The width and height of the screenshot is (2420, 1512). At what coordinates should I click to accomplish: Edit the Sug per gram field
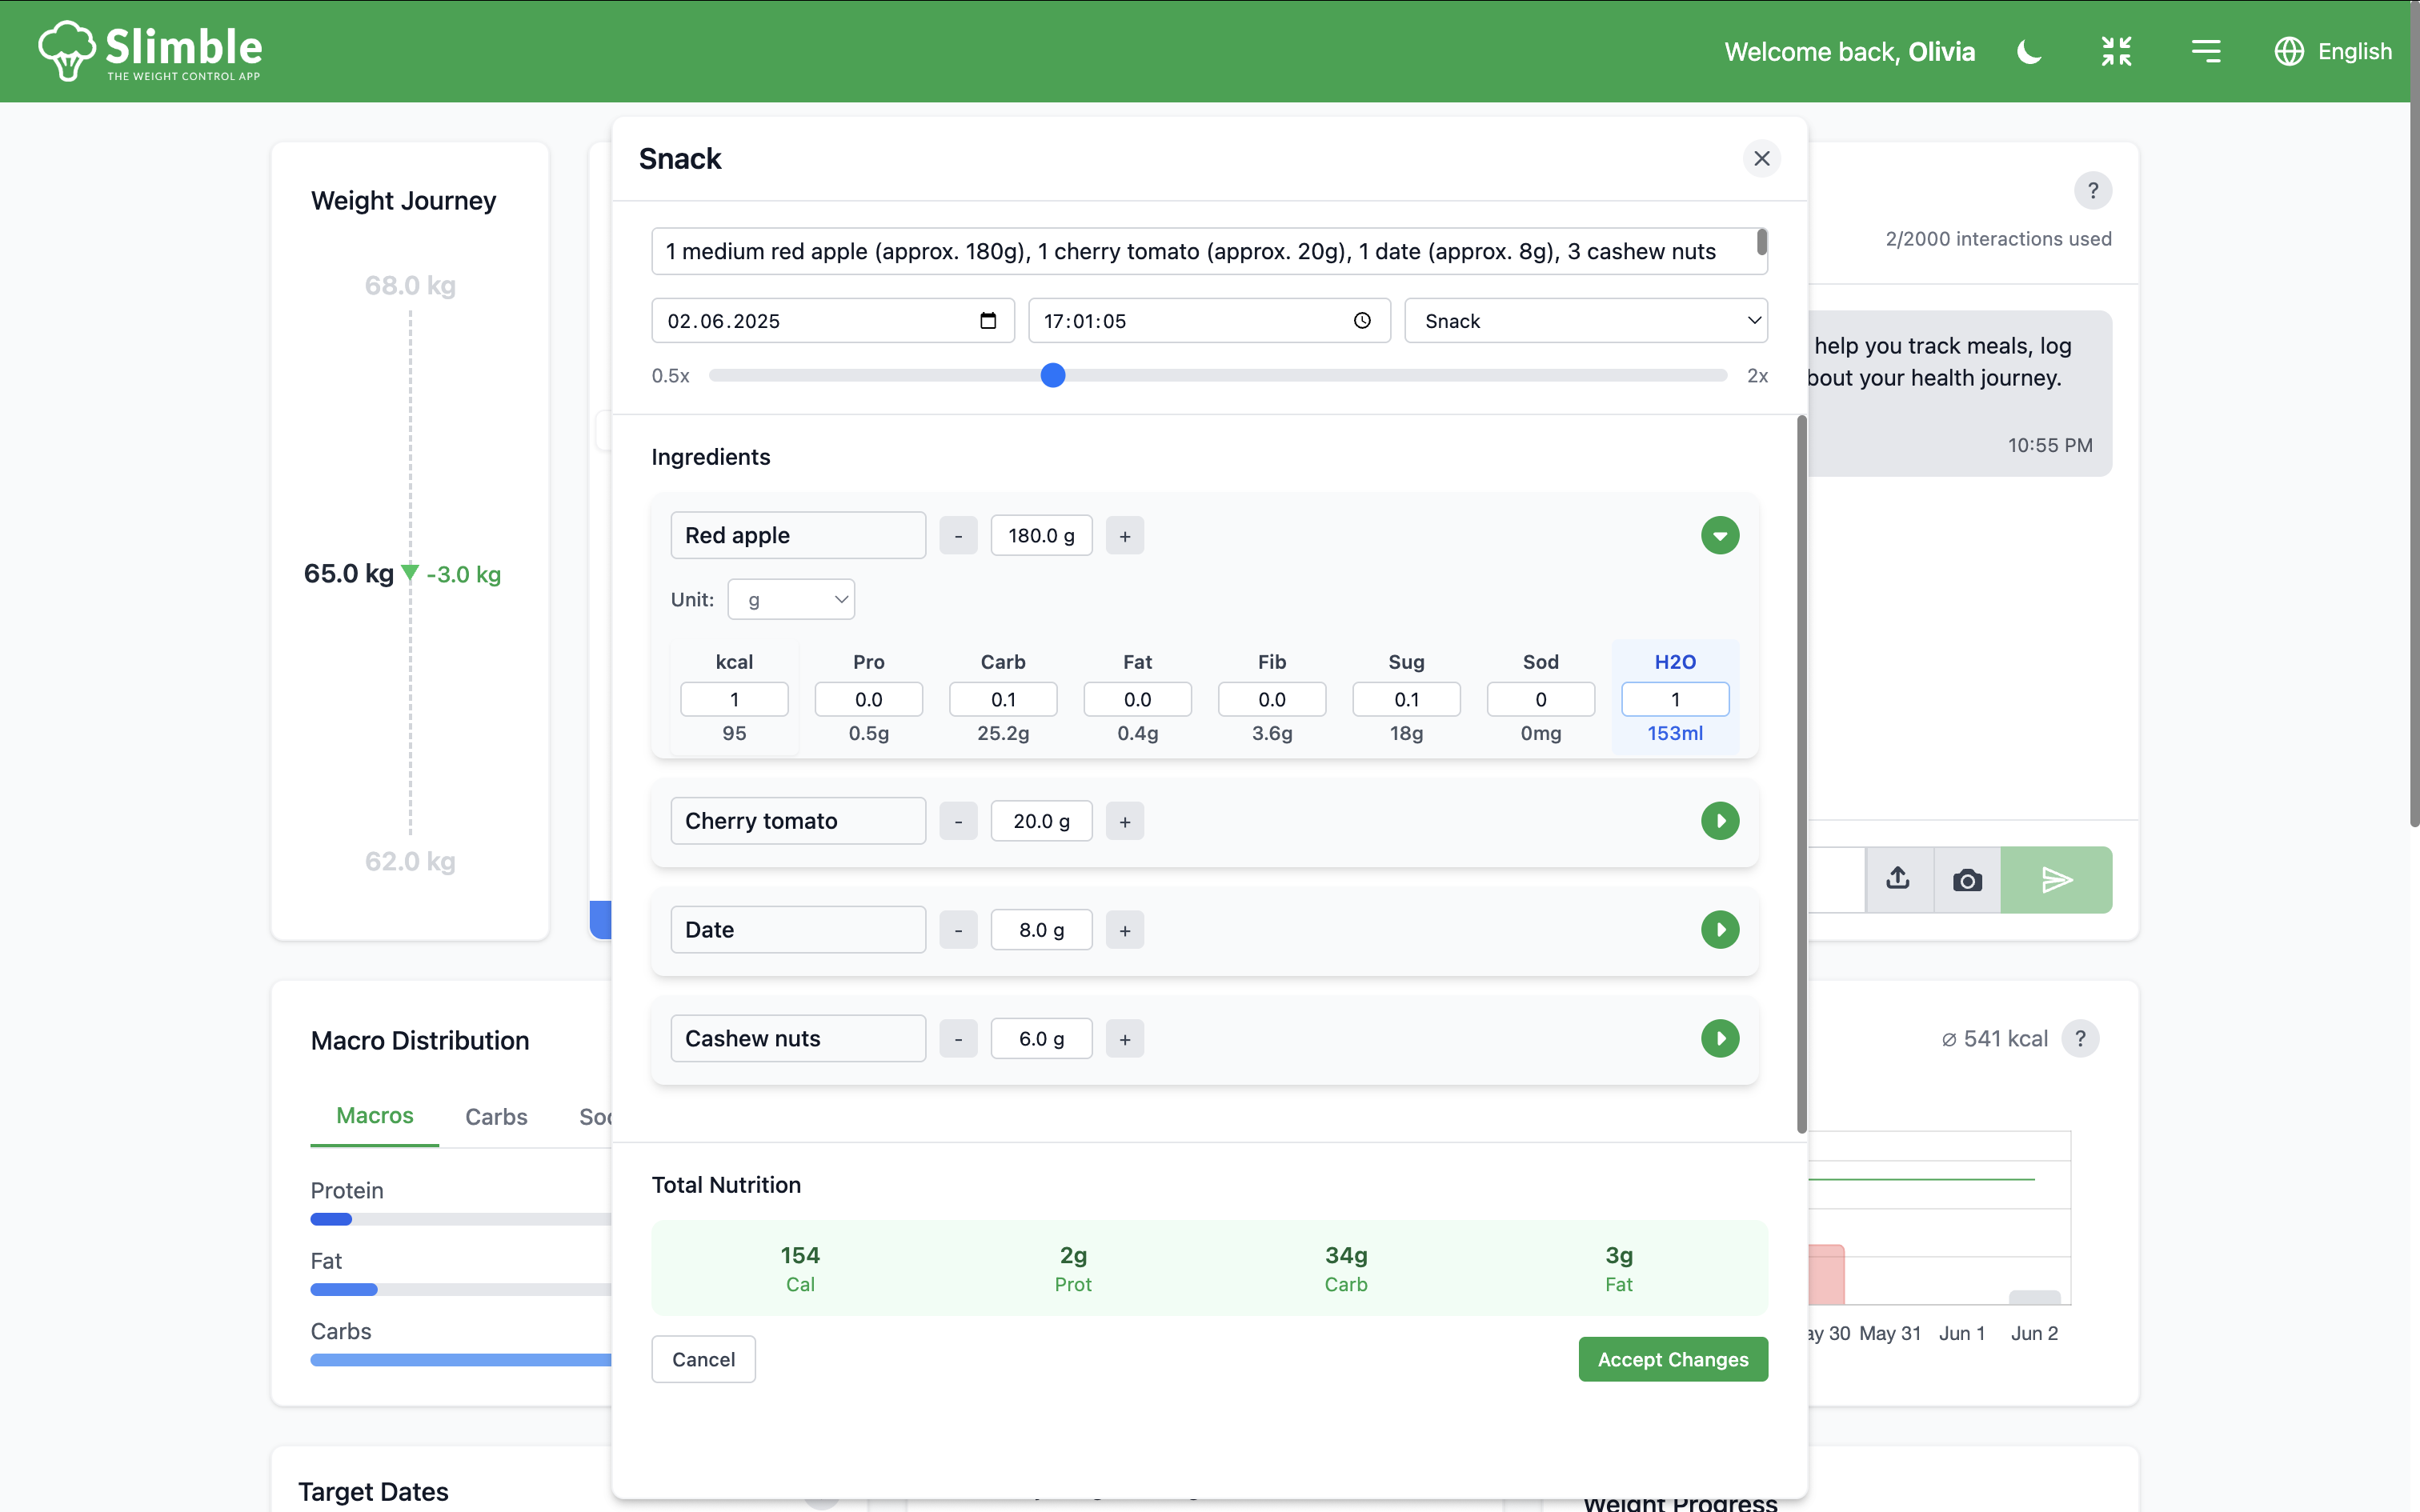click(1406, 699)
